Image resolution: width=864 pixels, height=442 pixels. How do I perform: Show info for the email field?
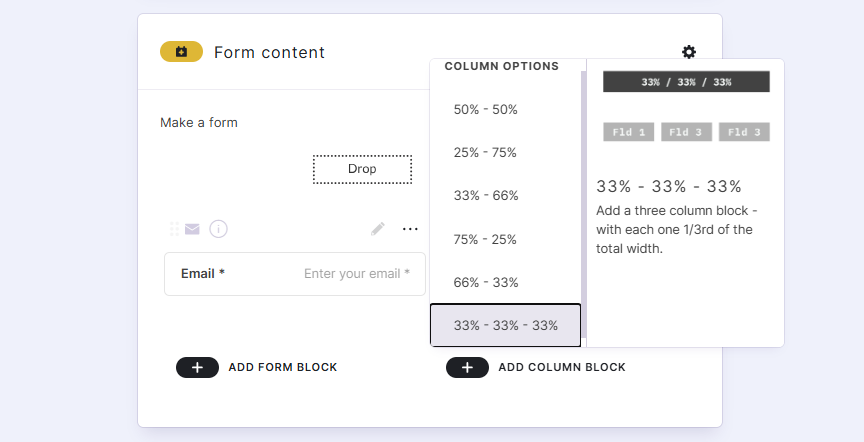click(218, 229)
